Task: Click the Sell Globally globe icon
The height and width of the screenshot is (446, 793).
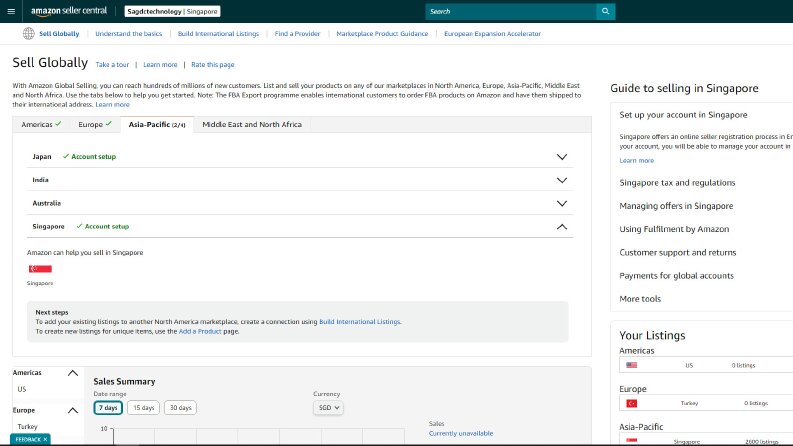Action: (x=29, y=33)
